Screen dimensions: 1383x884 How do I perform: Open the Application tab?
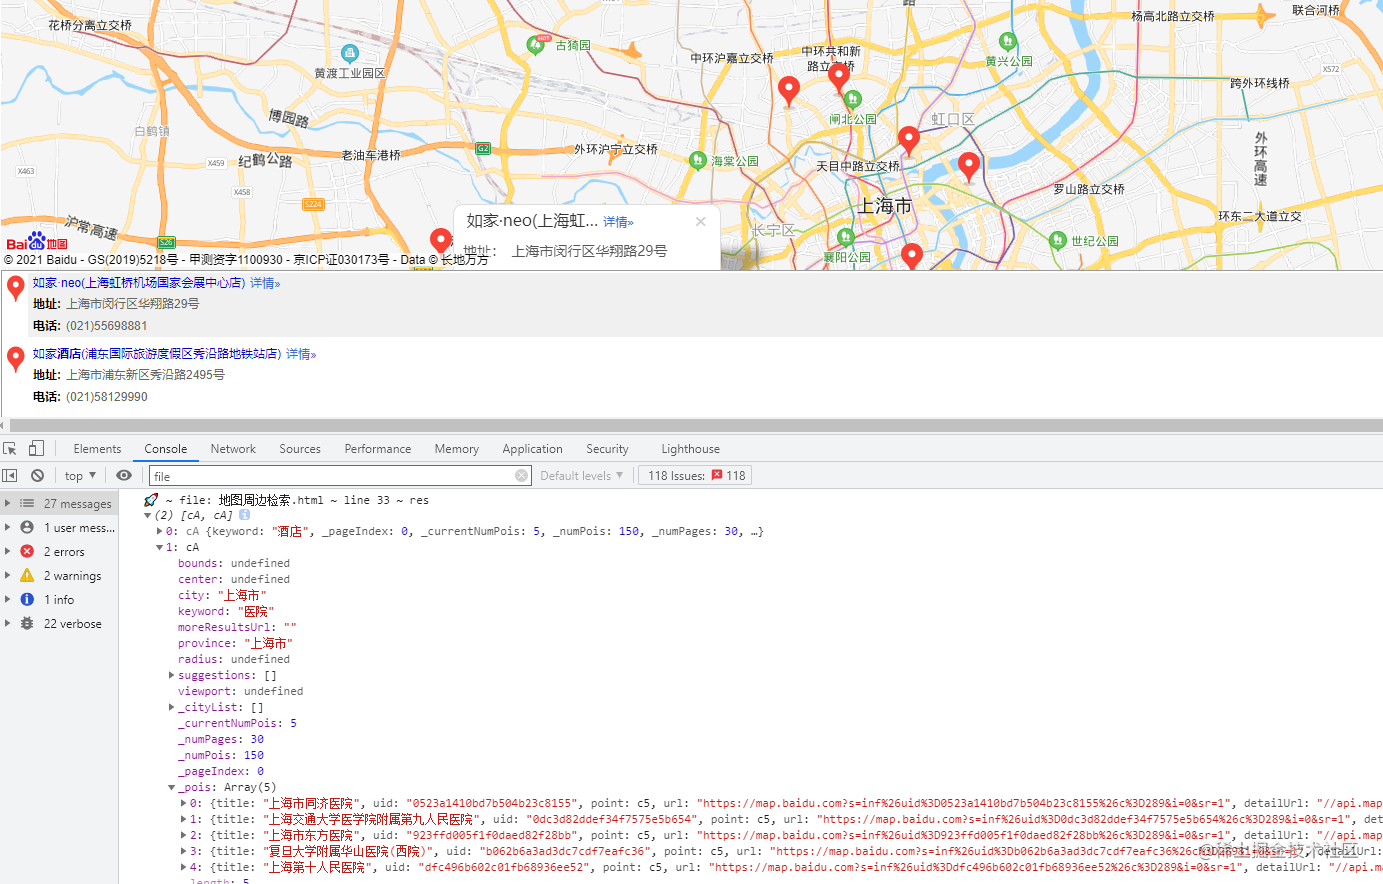point(533,449)
